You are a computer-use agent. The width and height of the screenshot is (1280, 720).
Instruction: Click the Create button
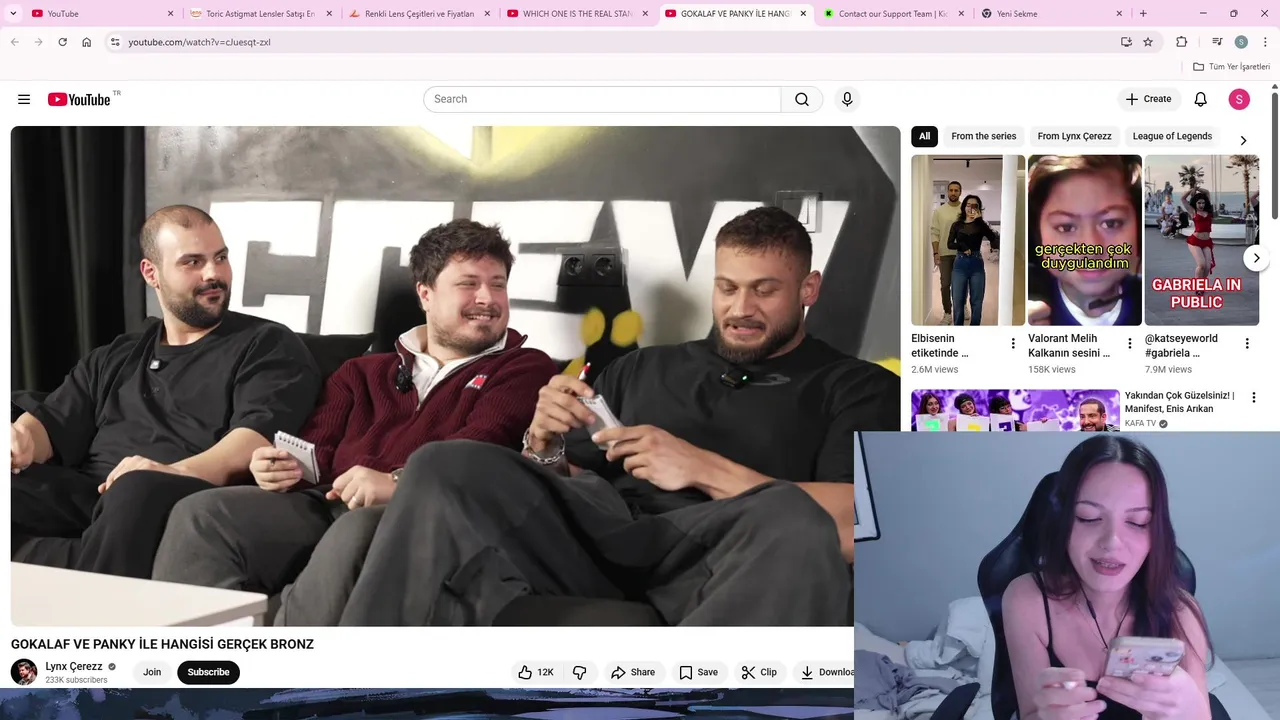[x=1148, y=99]
